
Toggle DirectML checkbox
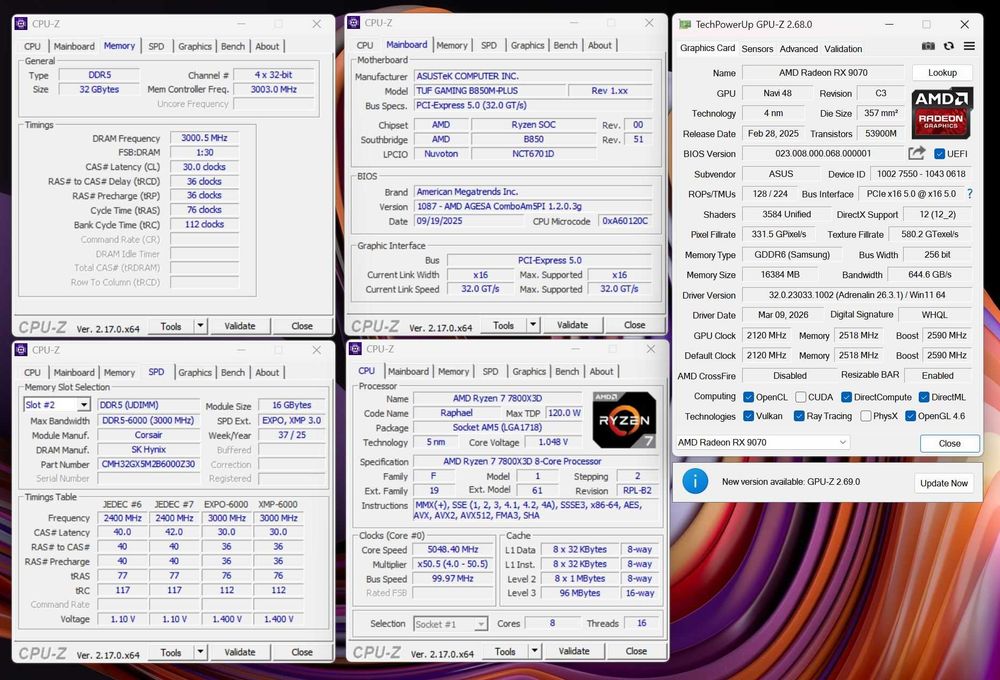(x=924, y=397)
